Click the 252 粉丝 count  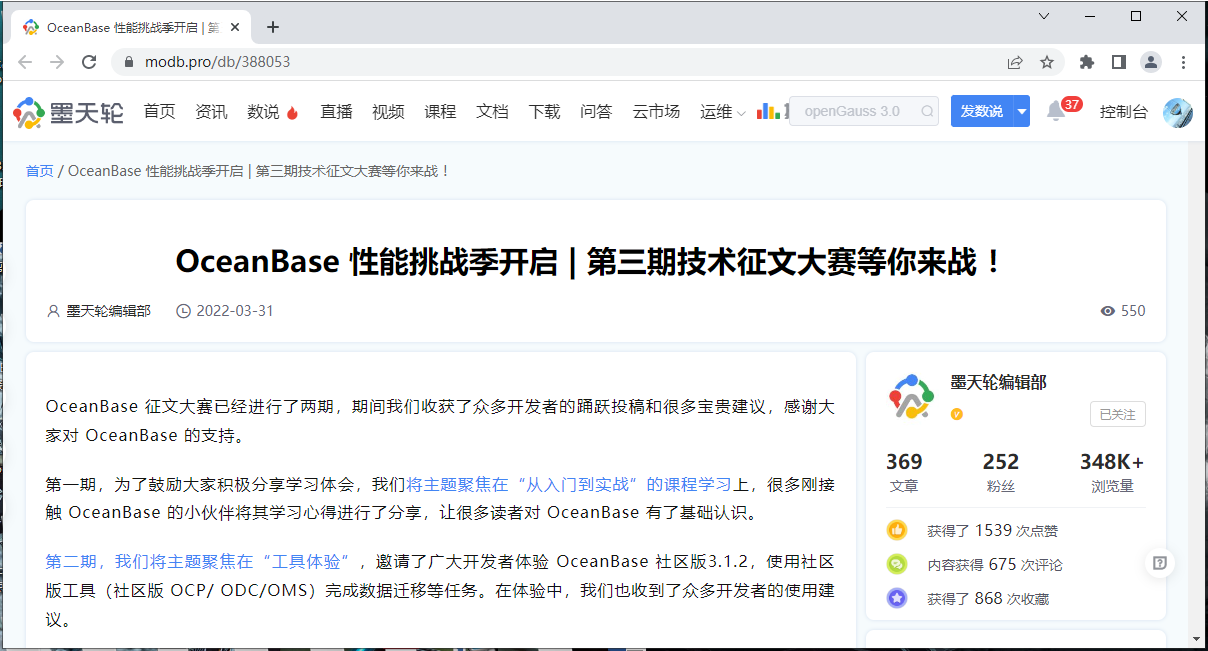1001,473
